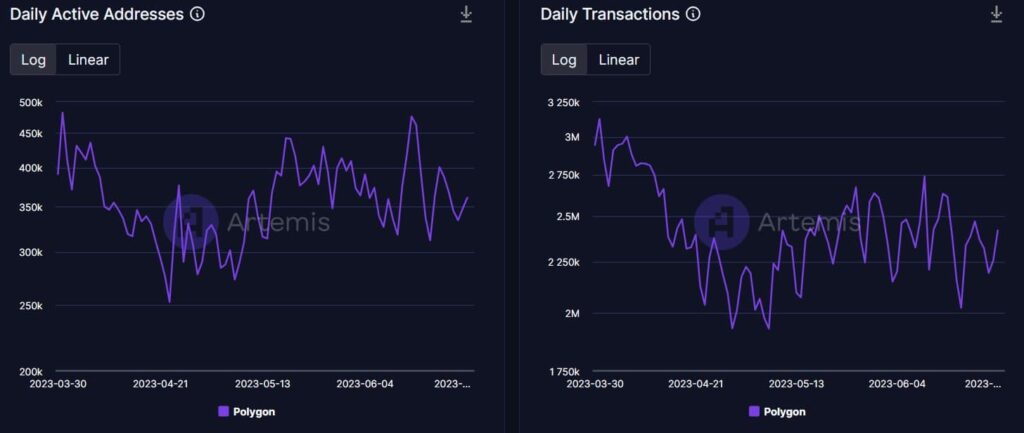
Task: Click purple Polygon swatch under Active Addresses chart
Action: [x=223, y=411]
